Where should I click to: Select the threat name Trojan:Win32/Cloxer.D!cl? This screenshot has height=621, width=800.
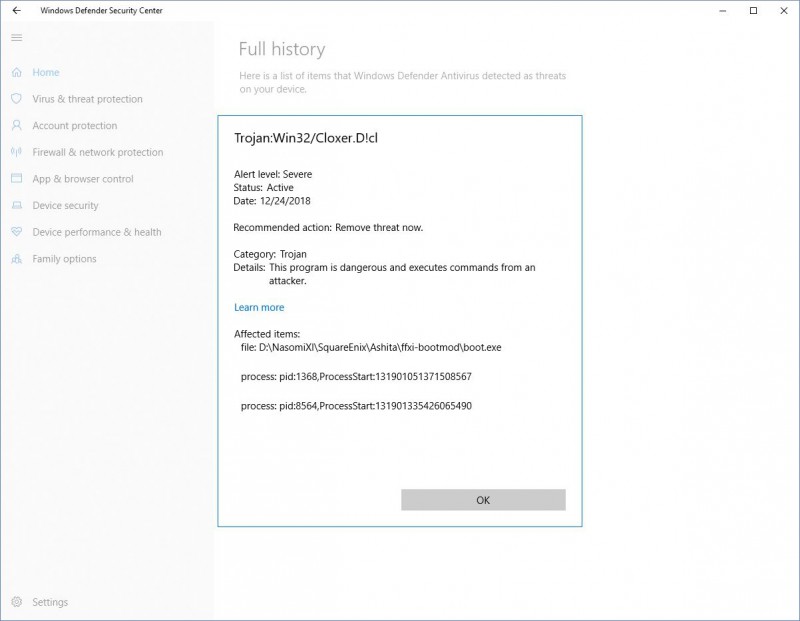coord(306,138)
